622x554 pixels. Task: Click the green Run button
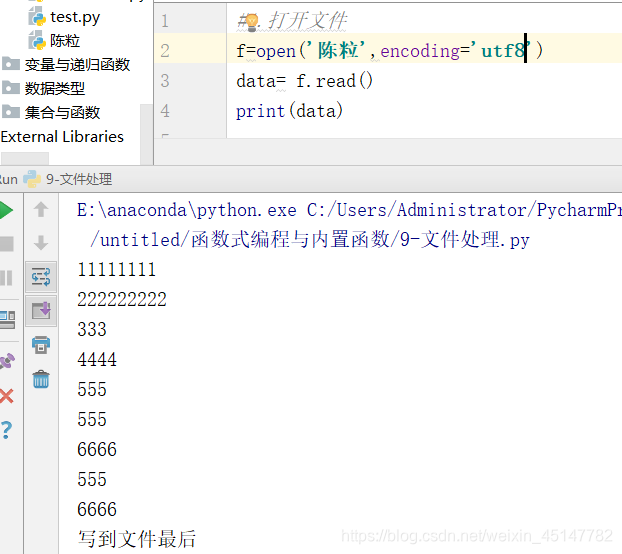click(x=6, y=210)
